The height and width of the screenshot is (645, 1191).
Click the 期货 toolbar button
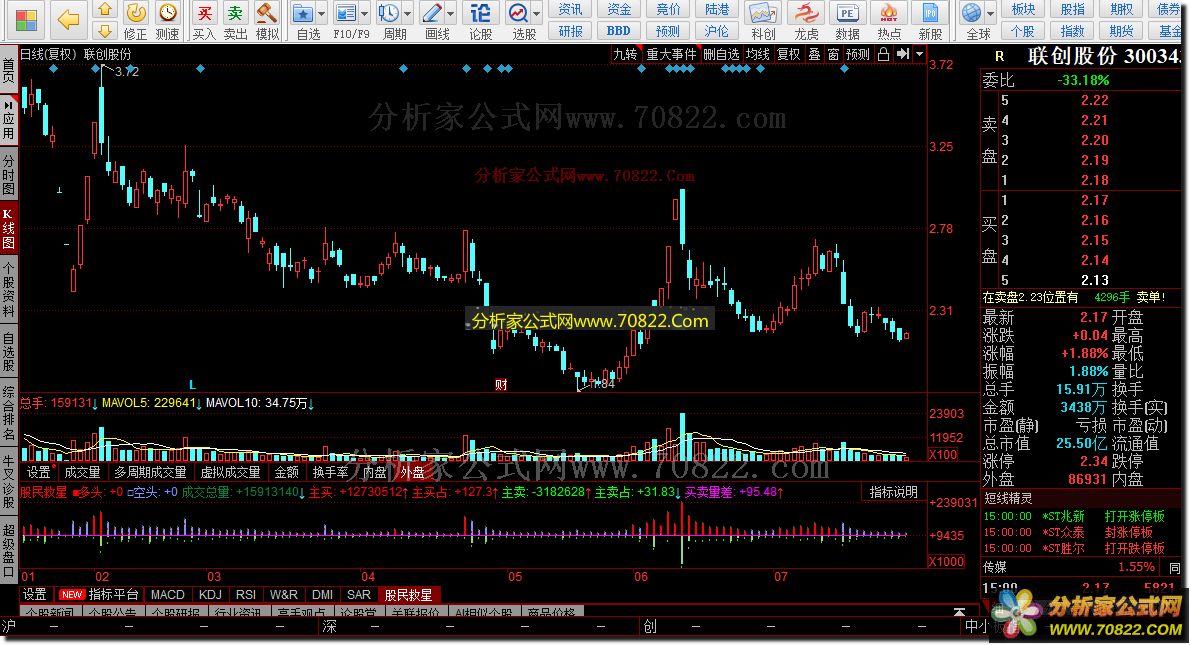1121,31
